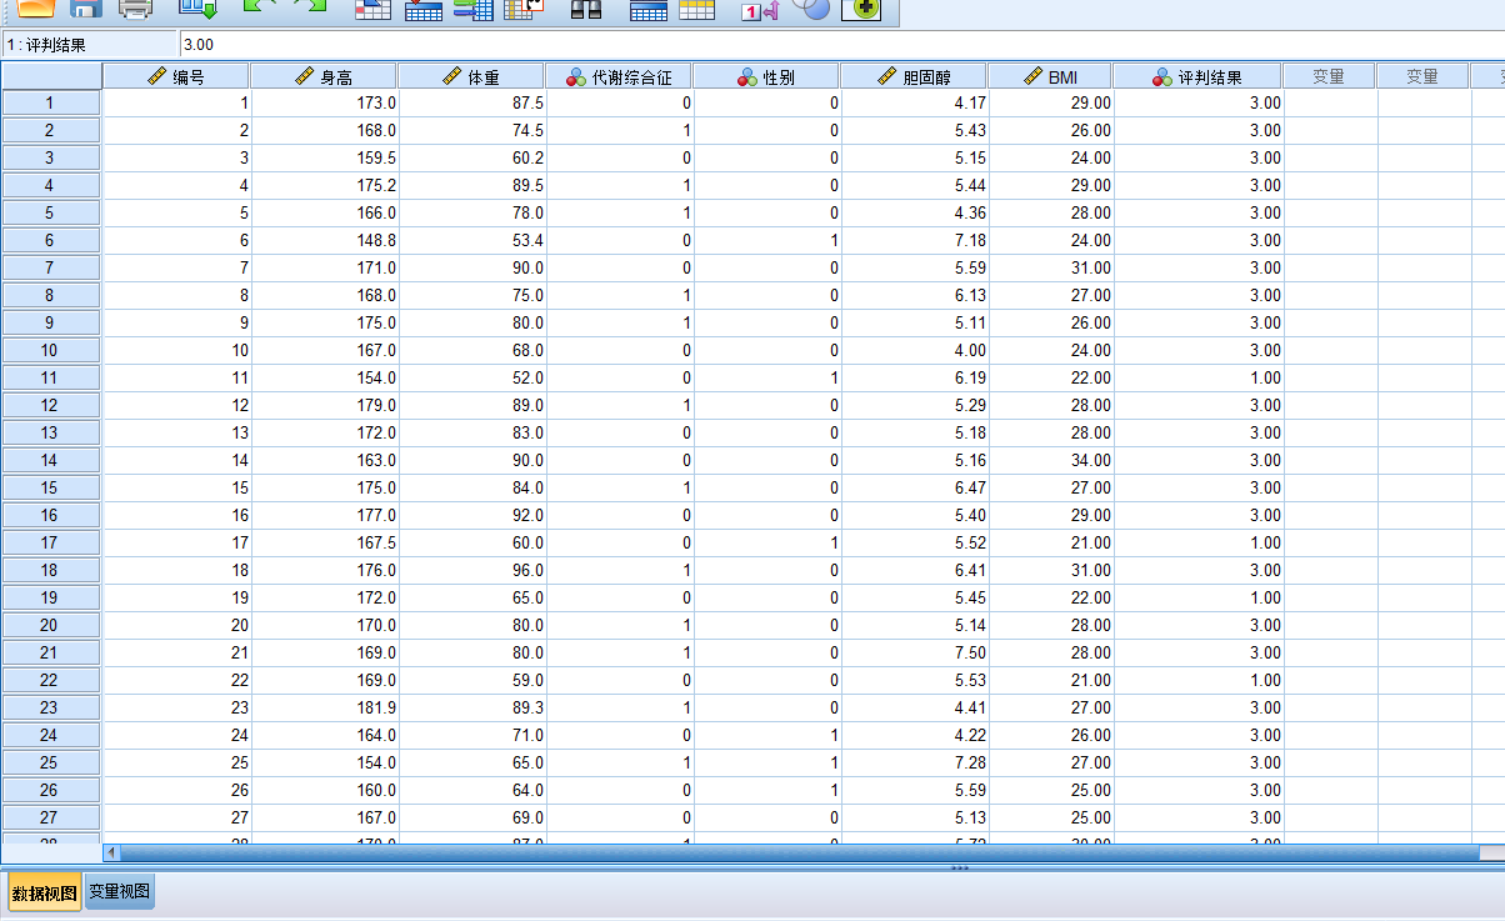Show all variables with green plus icon
The width and height of the screenshot is (1505, 921).
tap(861, 9)
